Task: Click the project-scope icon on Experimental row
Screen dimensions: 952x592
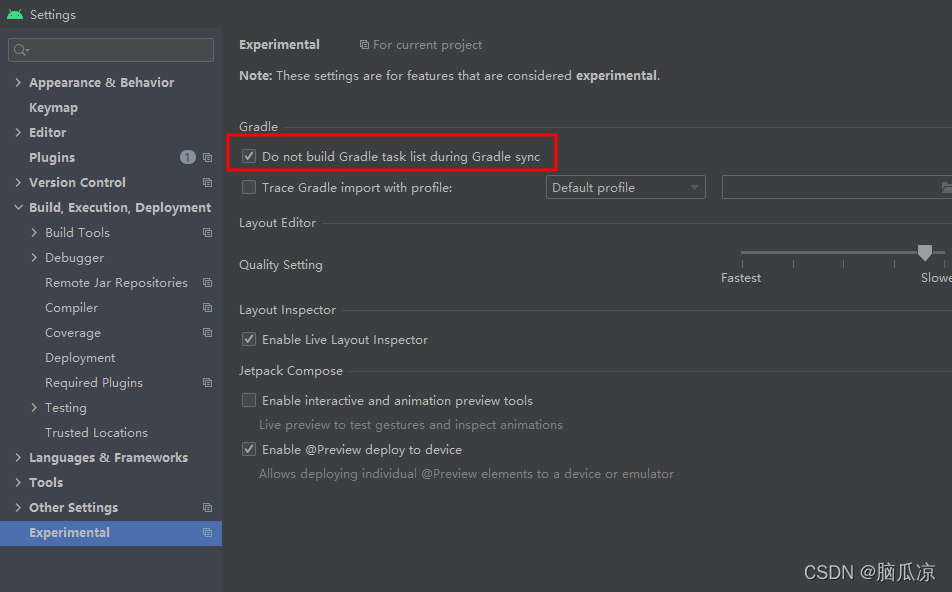Action: [x=207, y=532]
